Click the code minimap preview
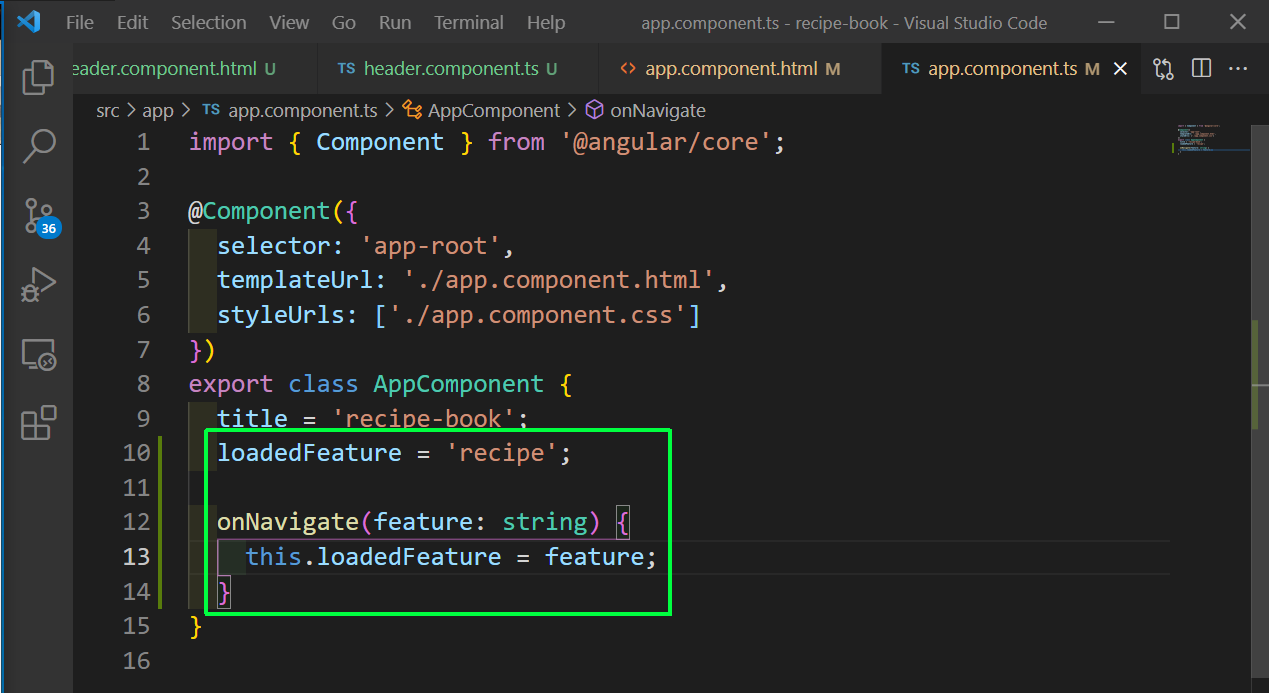 click(x=1210, y=140)
